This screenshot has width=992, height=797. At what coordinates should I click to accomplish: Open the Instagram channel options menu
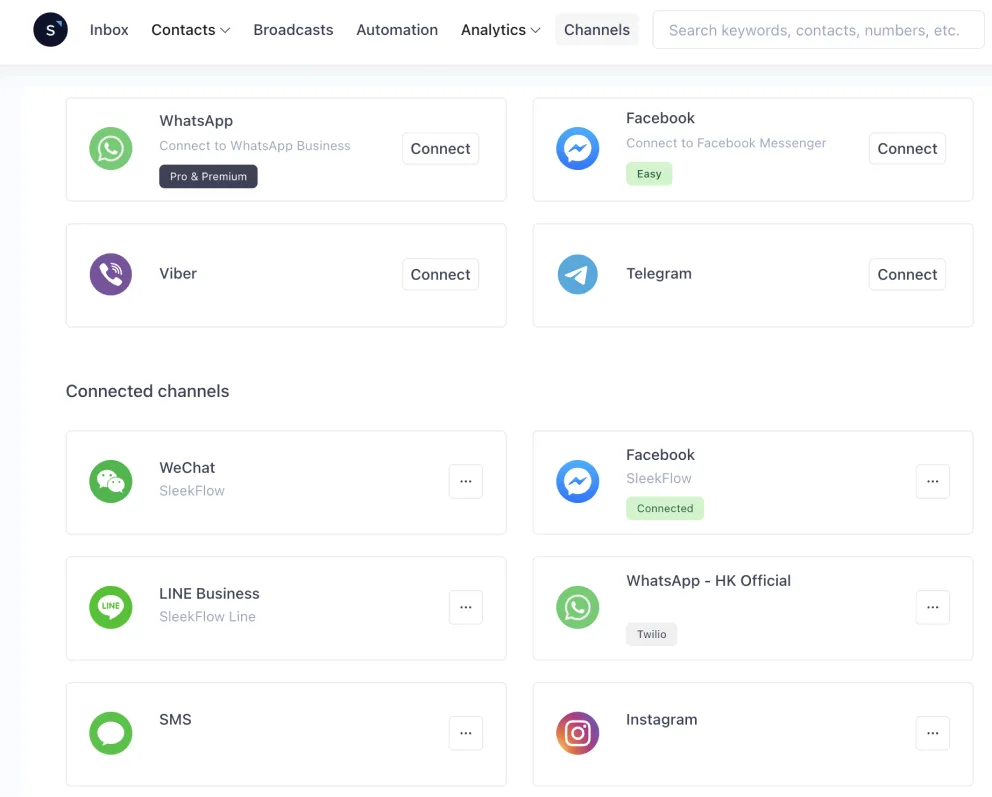[x=932, y=733]
